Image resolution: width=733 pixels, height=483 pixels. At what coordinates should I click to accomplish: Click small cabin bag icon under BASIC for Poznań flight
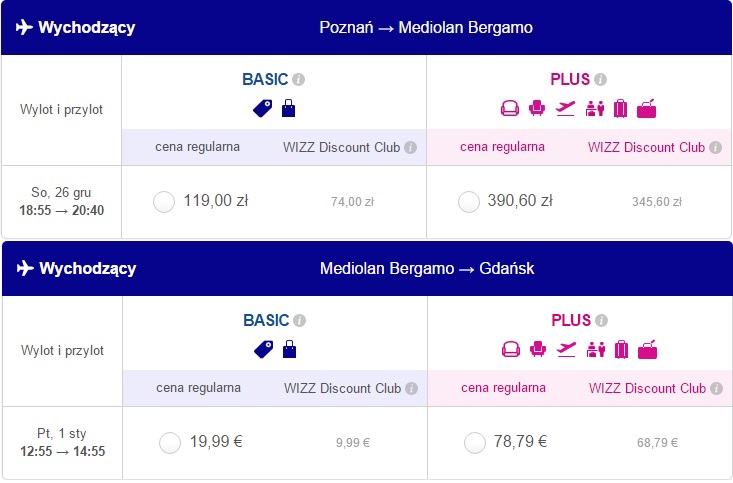288,108
